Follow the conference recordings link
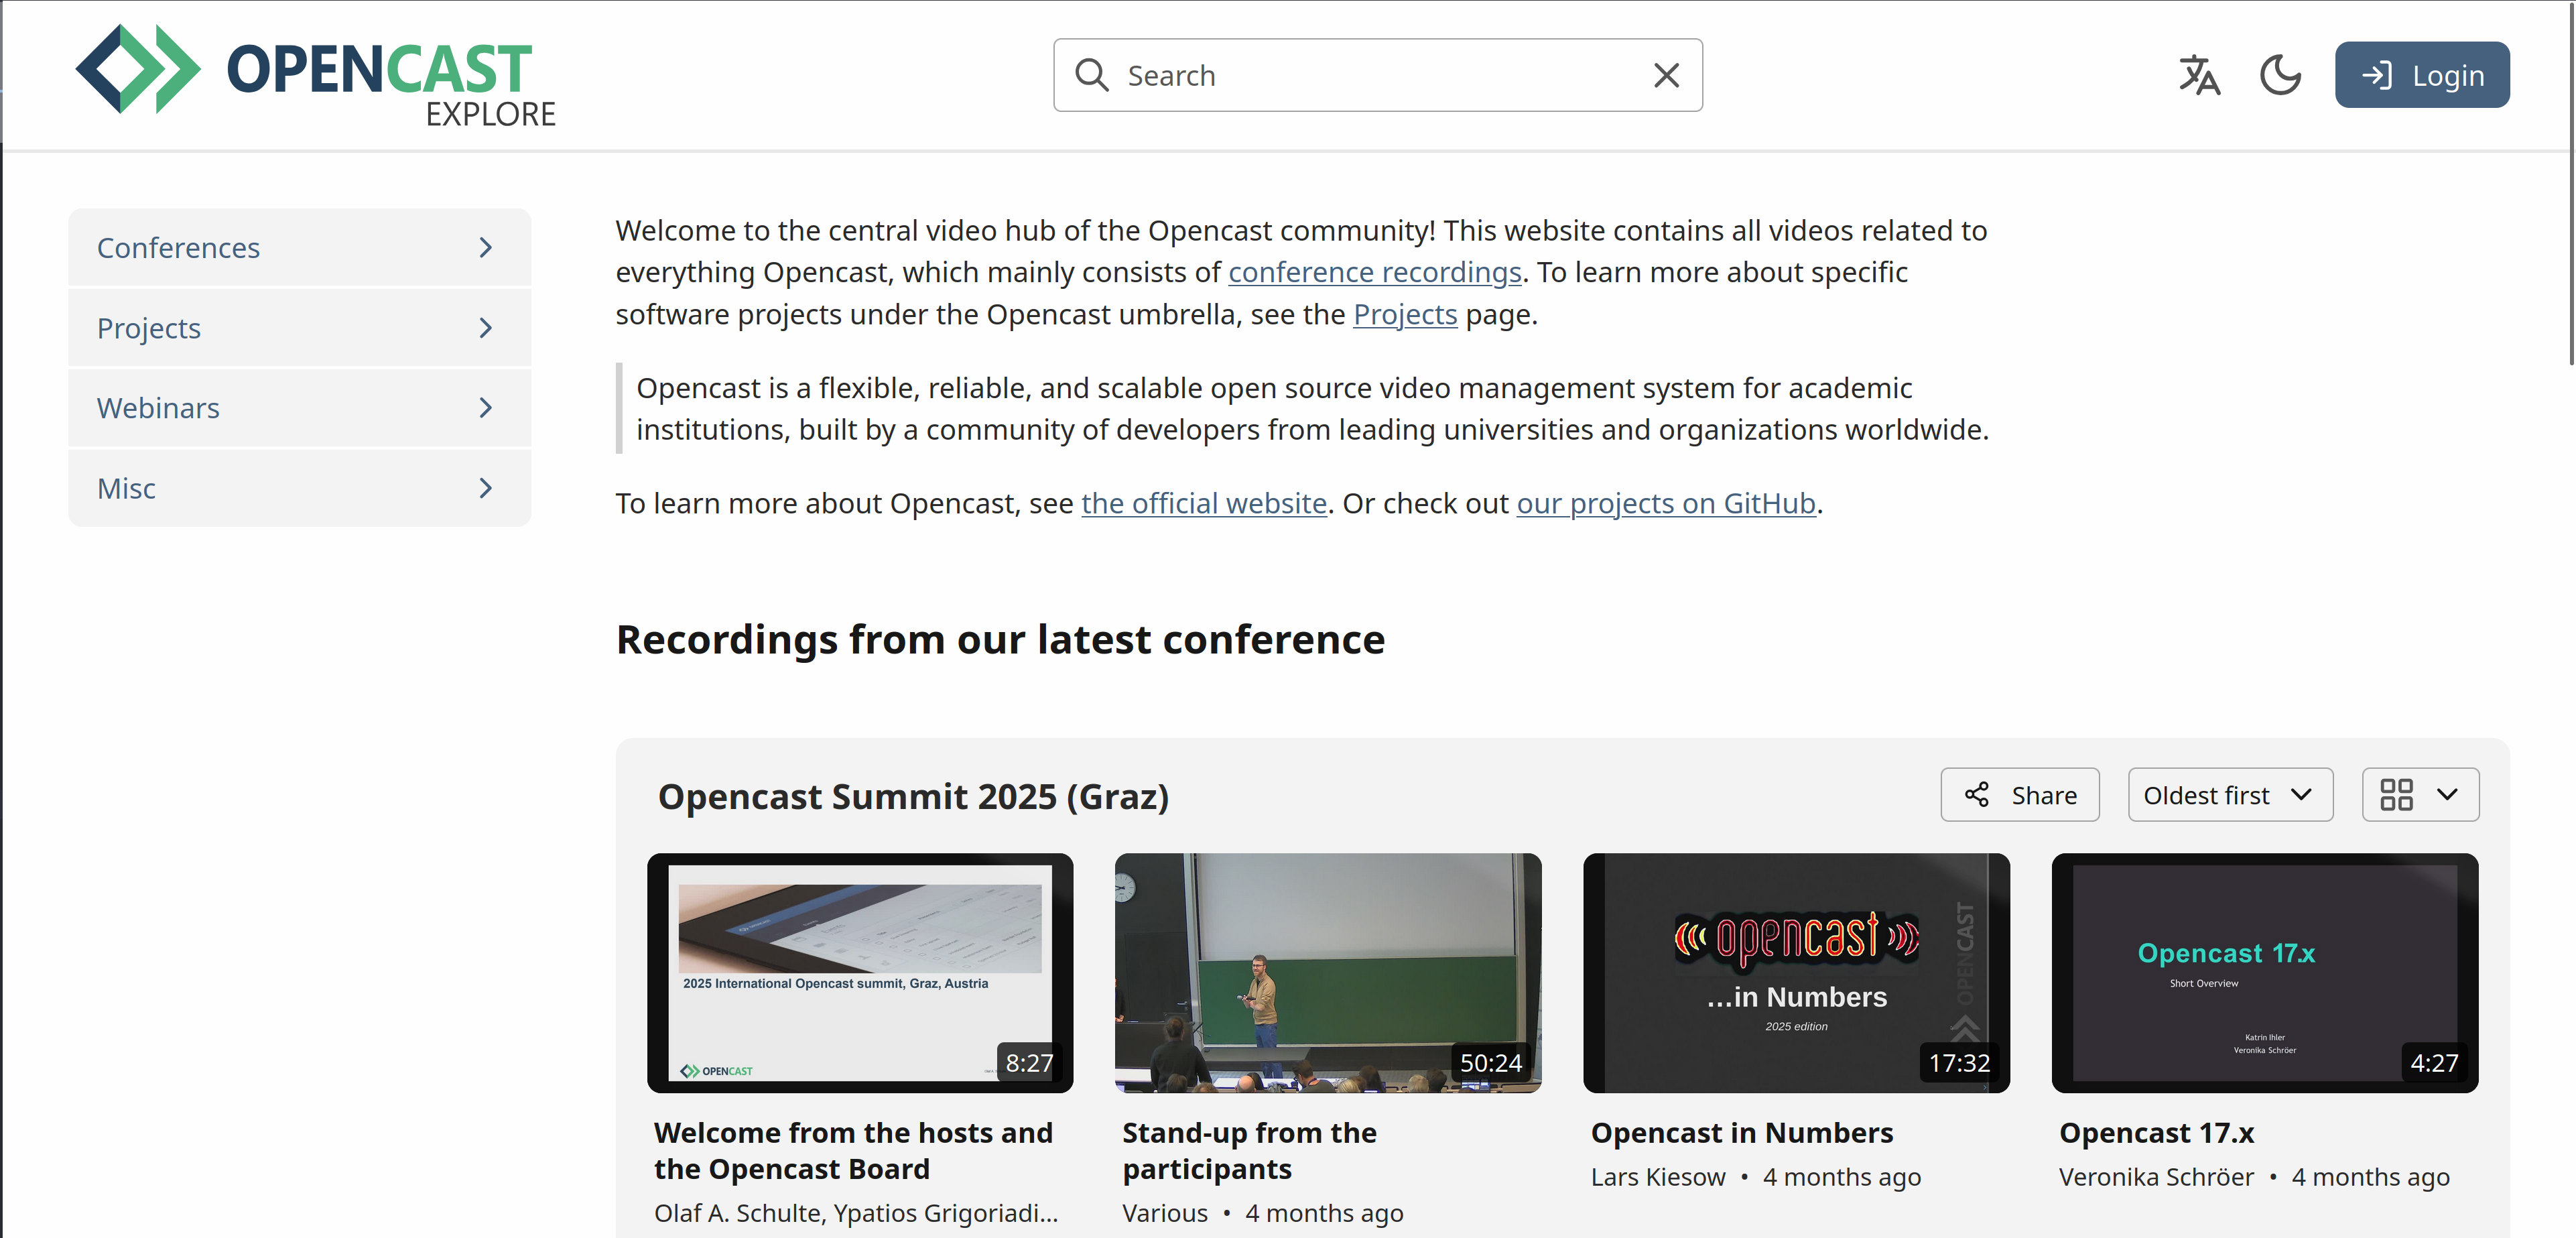This screenshot has width=2576, height=1238. coord(1374,271)
